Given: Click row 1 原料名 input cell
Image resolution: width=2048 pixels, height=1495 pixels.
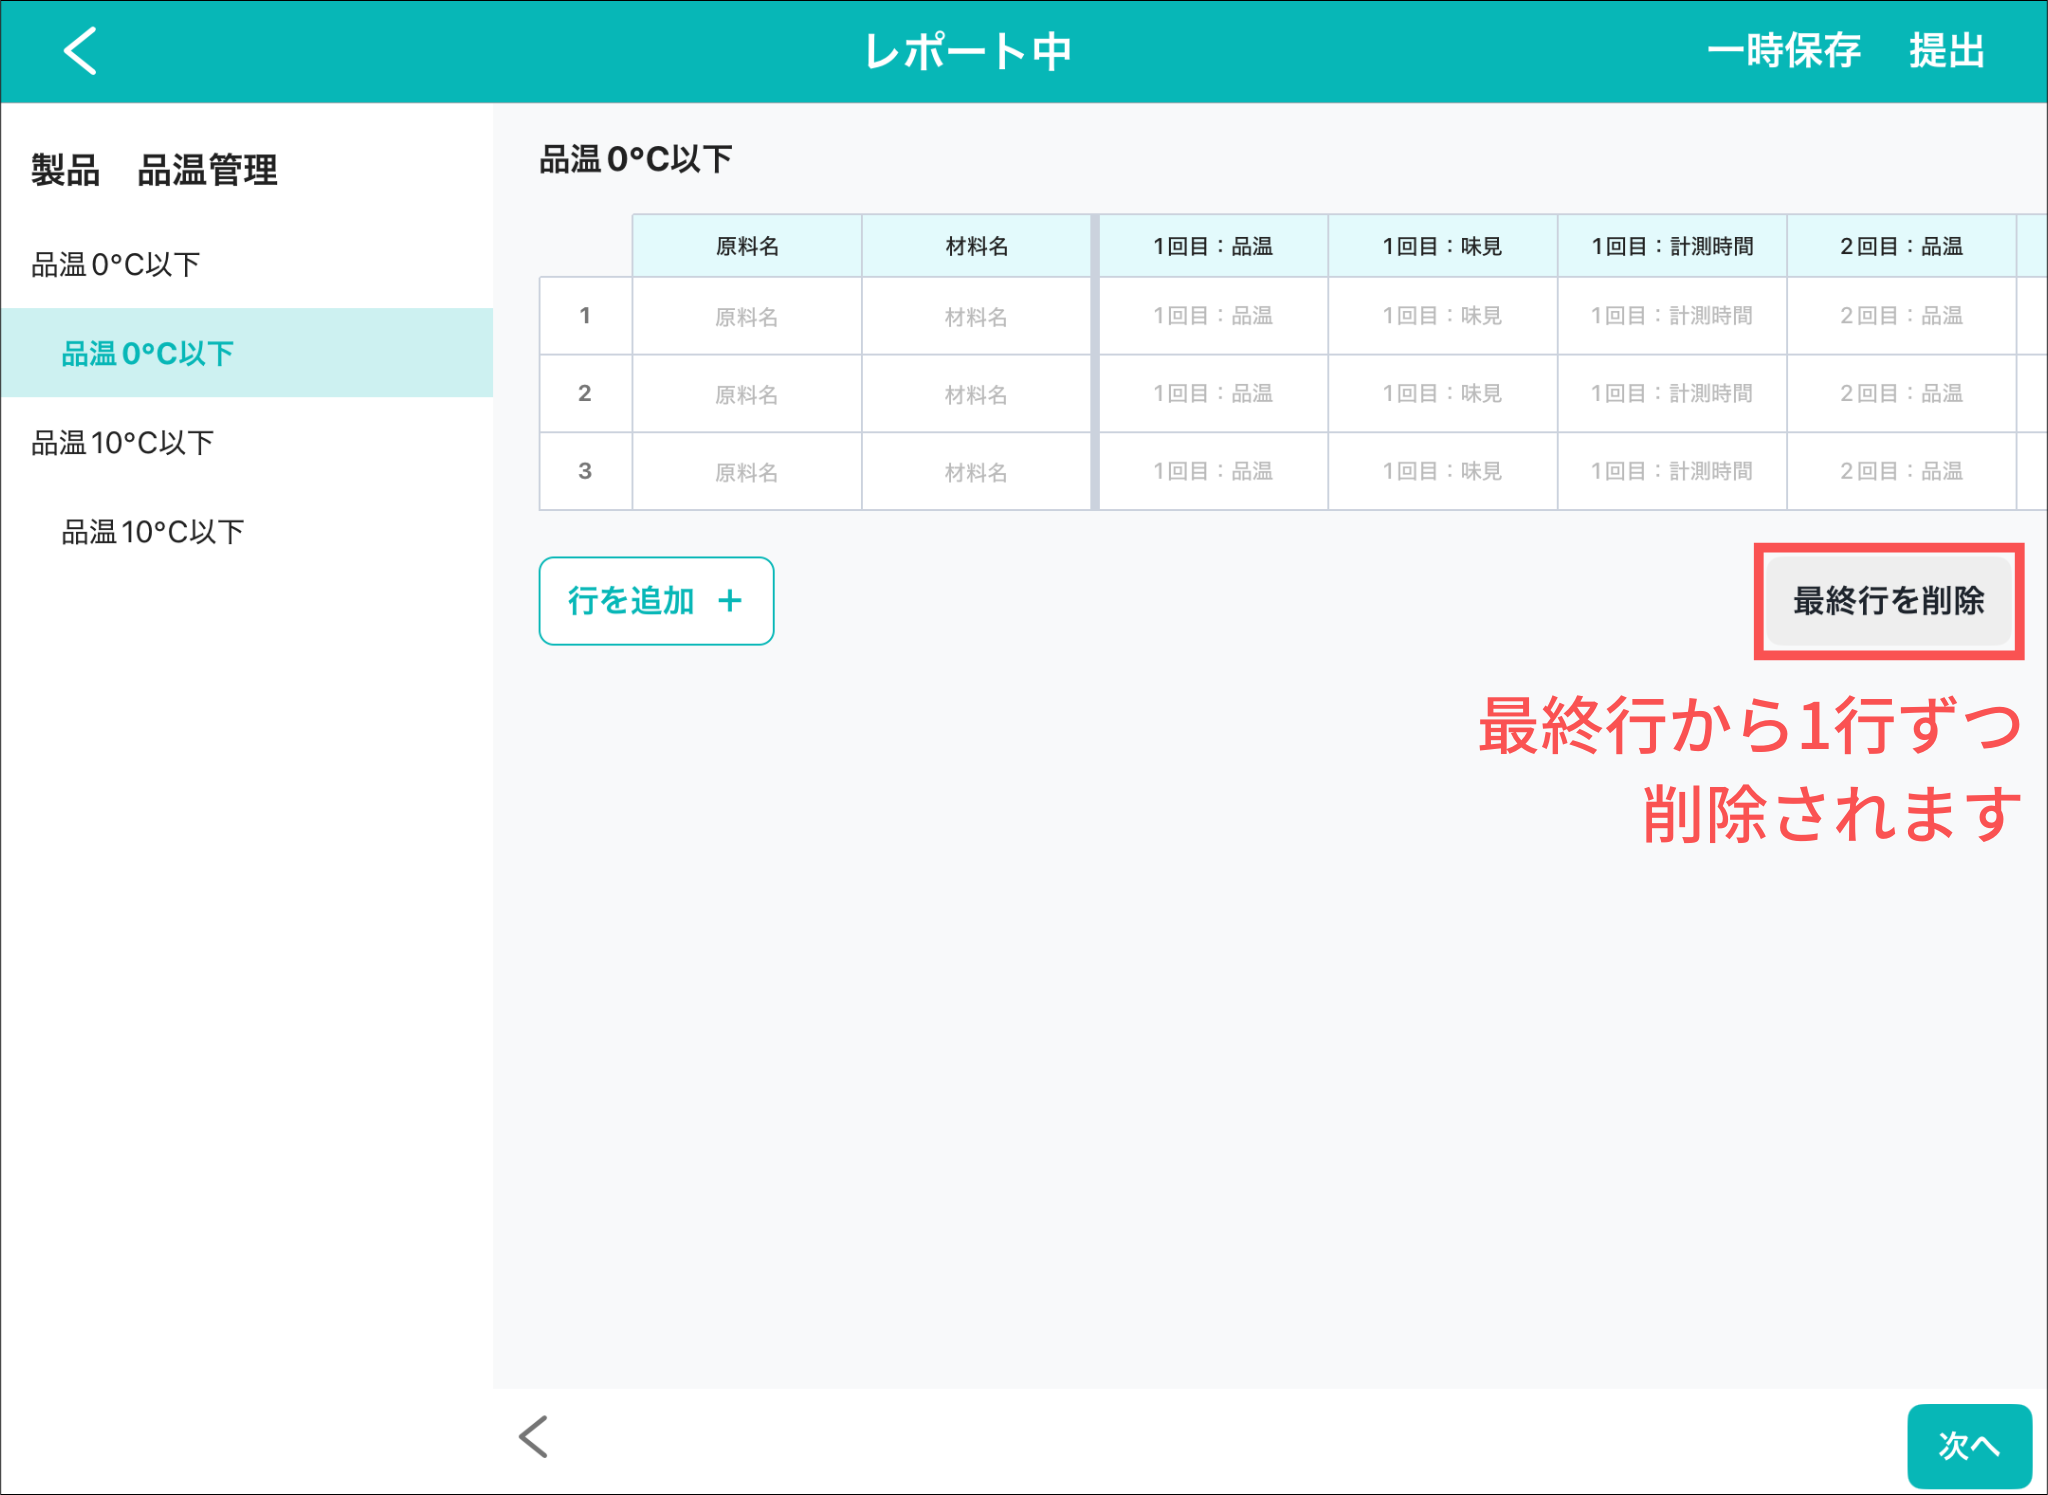Looking at the screenshot, I should point(746,316).
